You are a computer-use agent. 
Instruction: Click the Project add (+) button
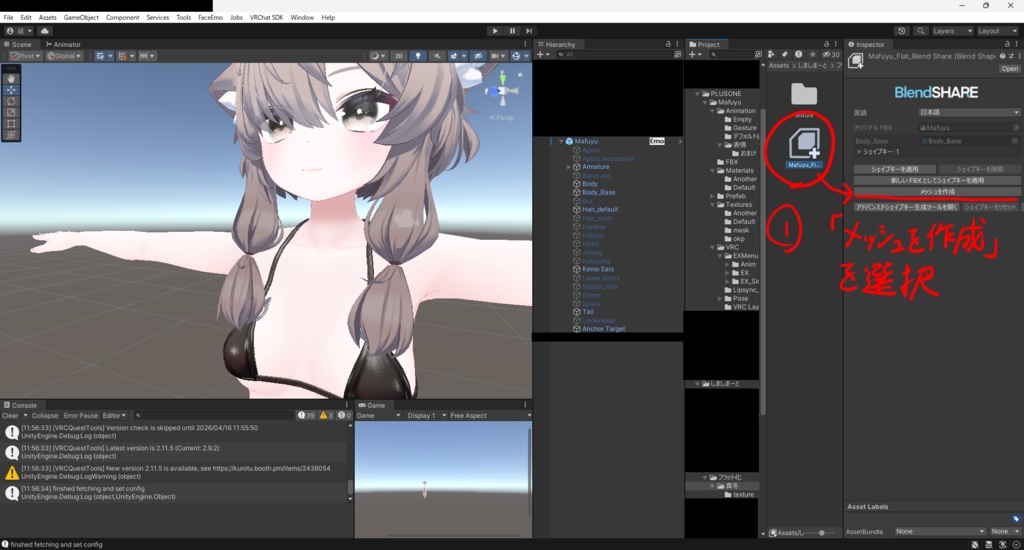(x=694, y=55)
